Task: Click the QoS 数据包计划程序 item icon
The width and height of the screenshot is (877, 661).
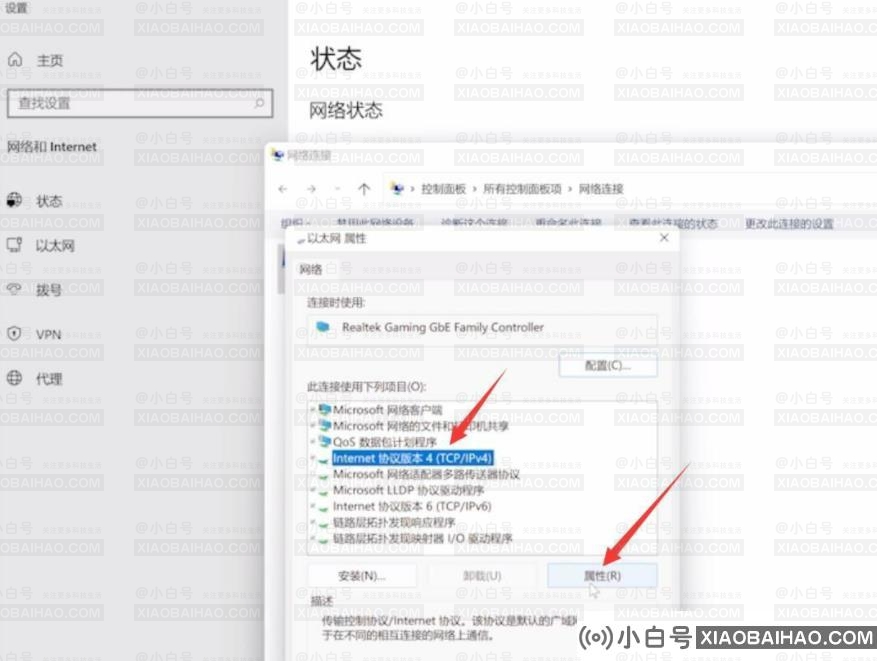Action: 324,442
